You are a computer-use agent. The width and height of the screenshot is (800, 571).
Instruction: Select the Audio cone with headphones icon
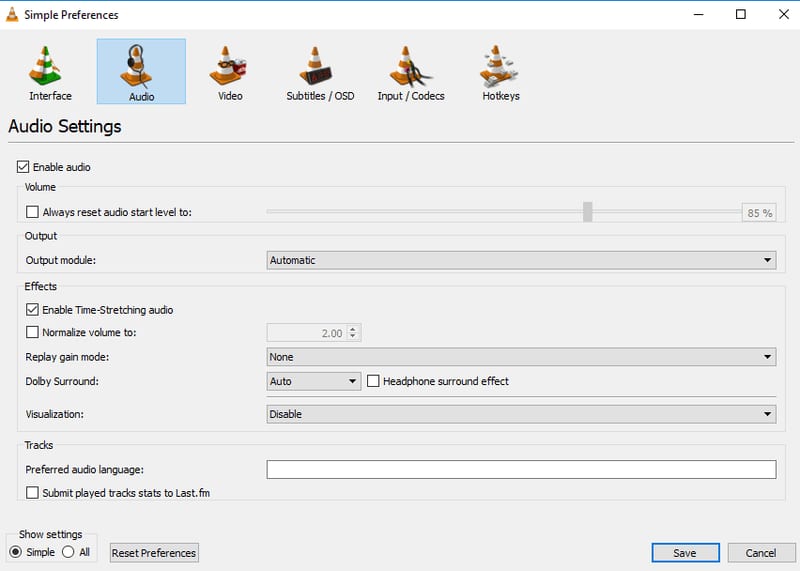(136, 66)
